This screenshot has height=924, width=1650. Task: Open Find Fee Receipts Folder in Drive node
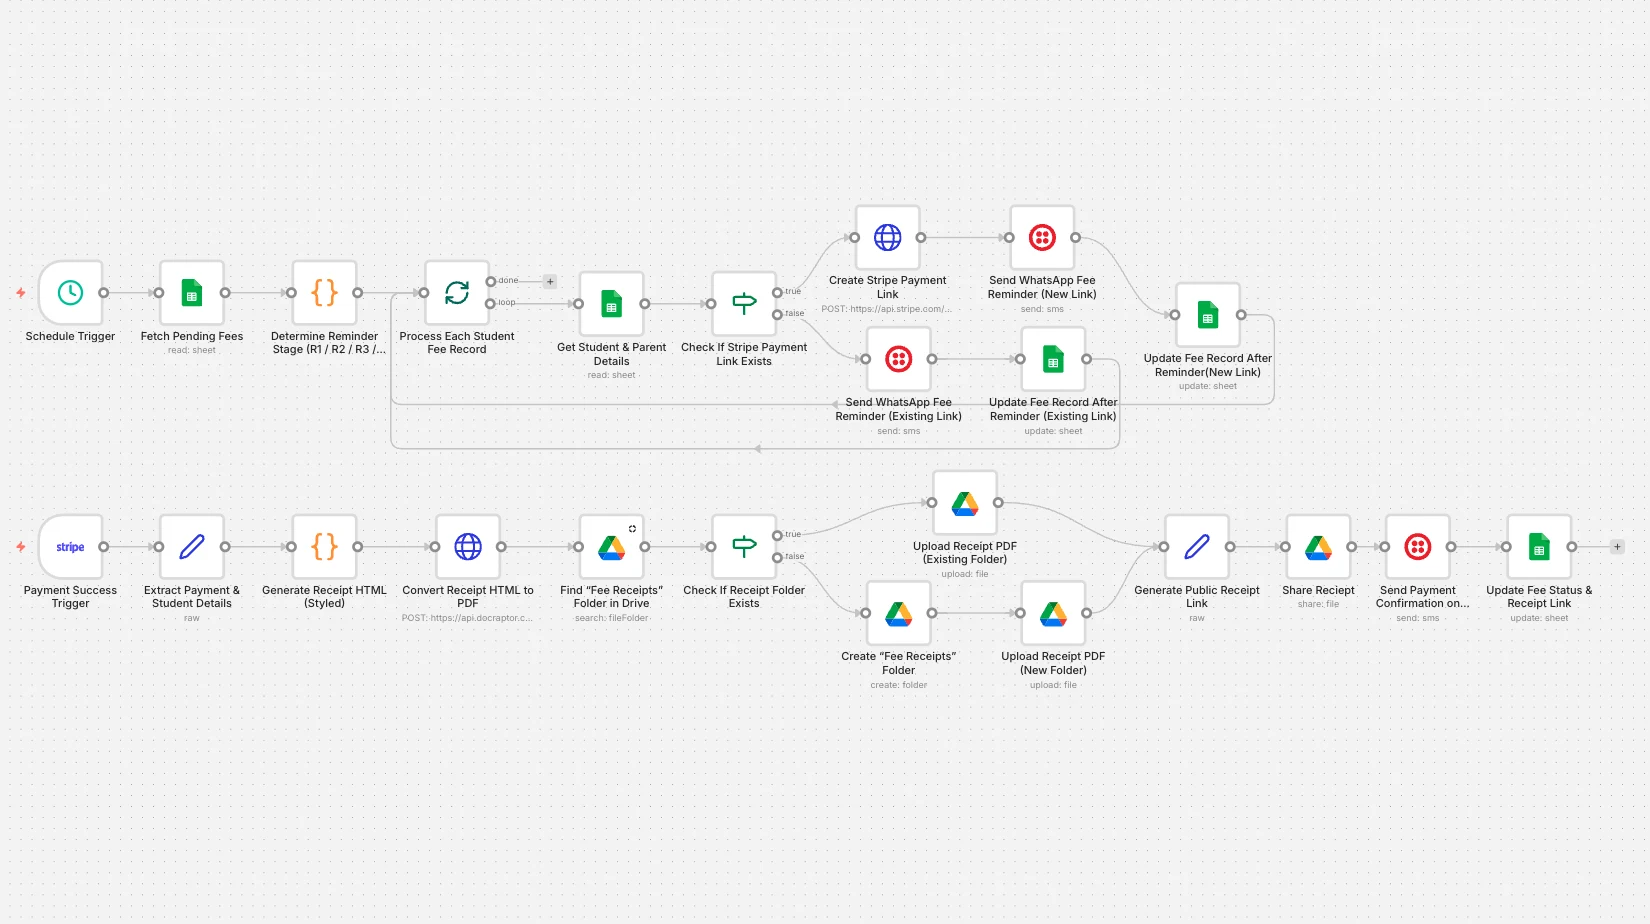611,547
